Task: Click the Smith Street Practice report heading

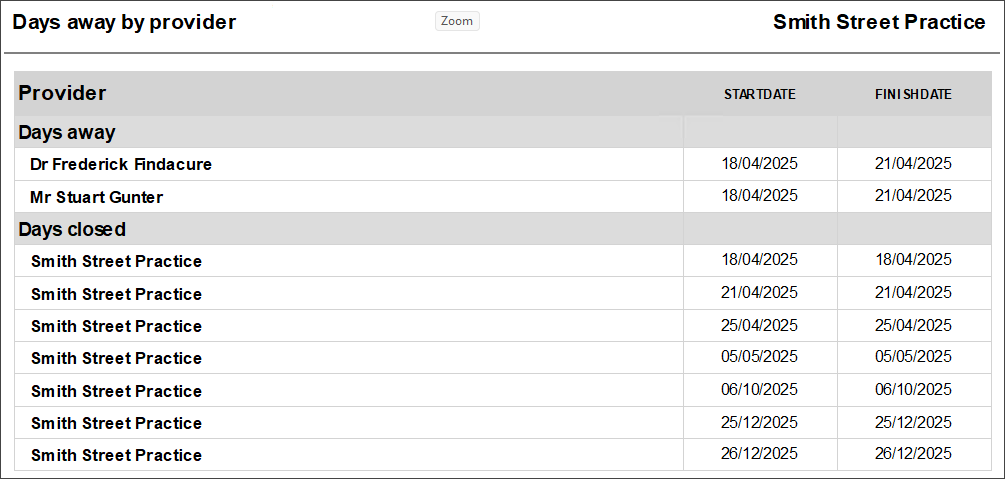Action: (x=879, y=22)
